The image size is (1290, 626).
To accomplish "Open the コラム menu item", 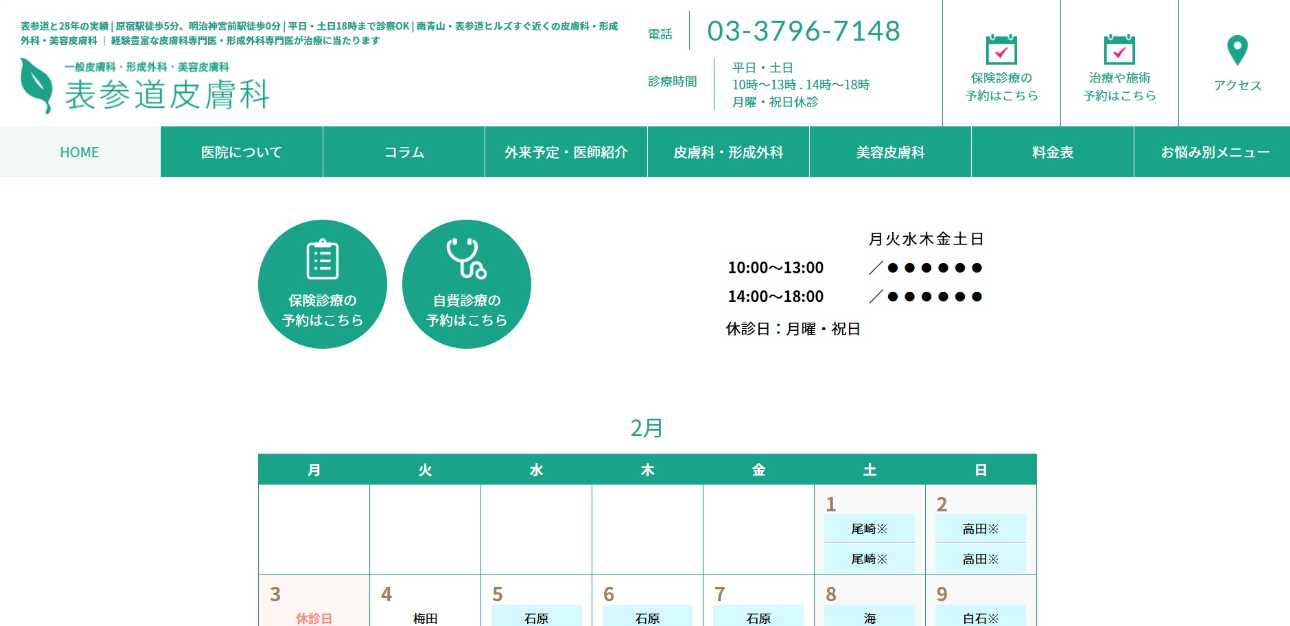I will click(x=404, y=152).
